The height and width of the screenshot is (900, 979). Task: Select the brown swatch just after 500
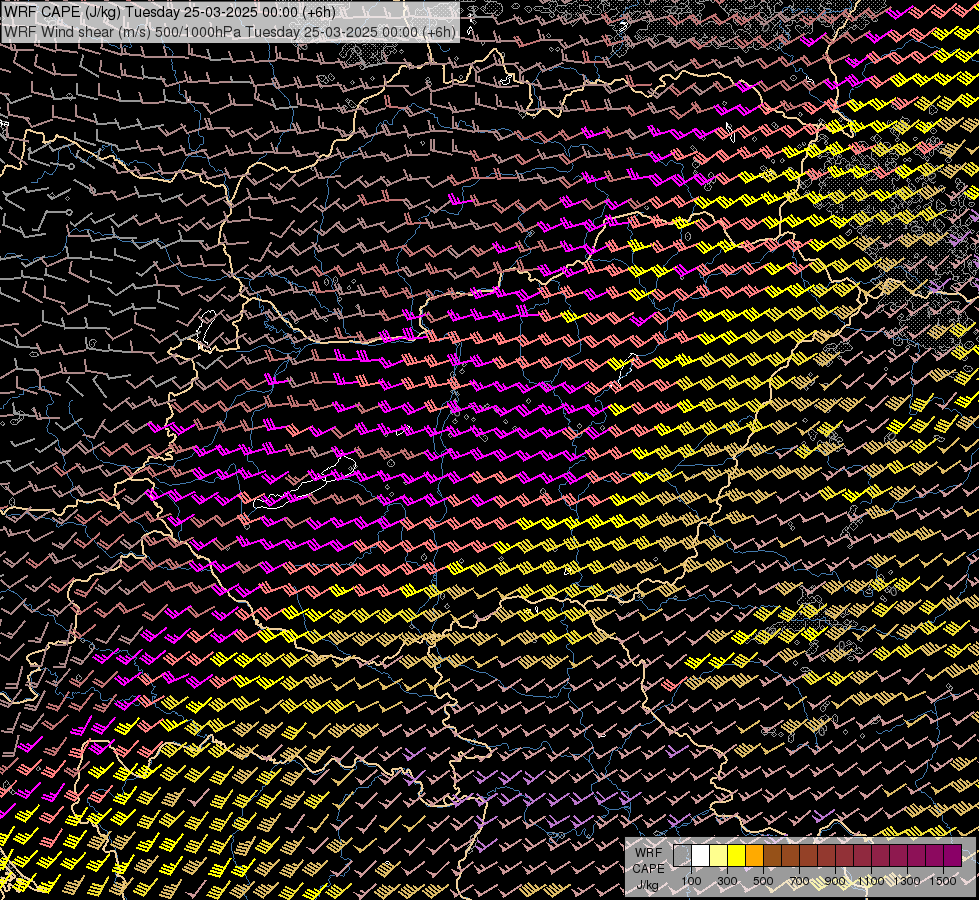tap(772, 856)
